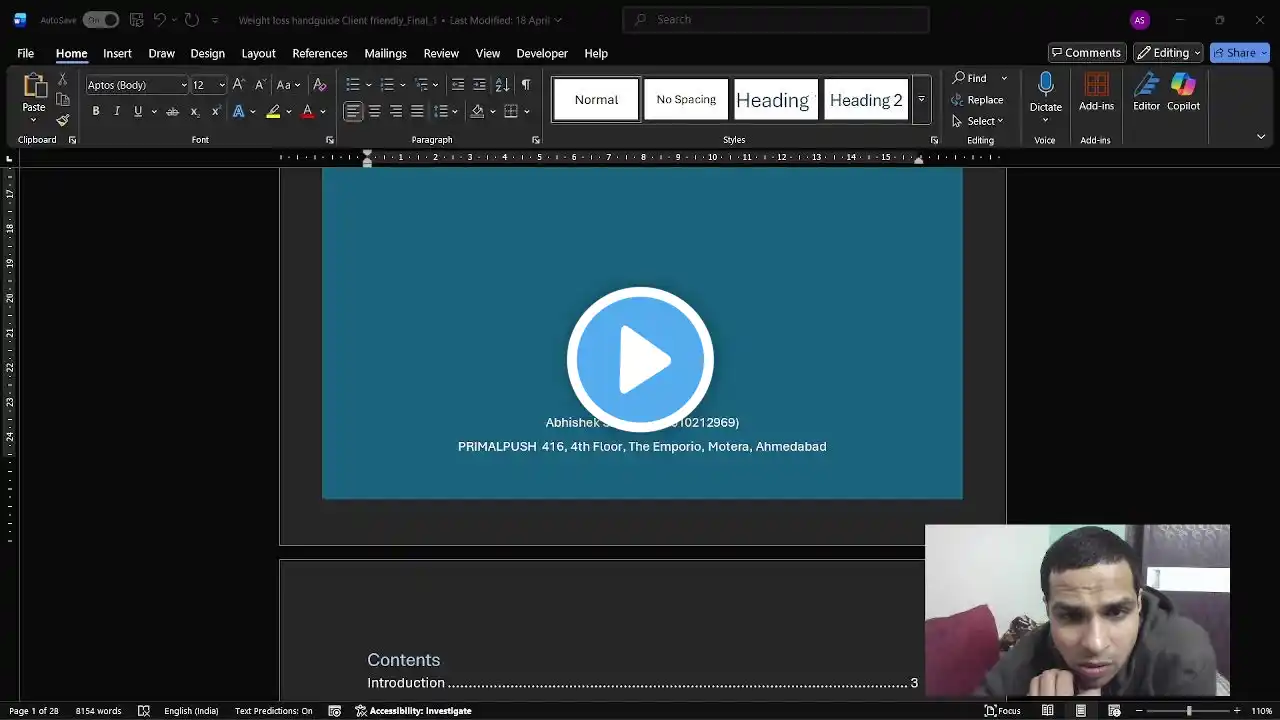Align paragraph text to the right
Image resolution: width=1280 pixels, height=720 pixels.
tap(396, 111)
